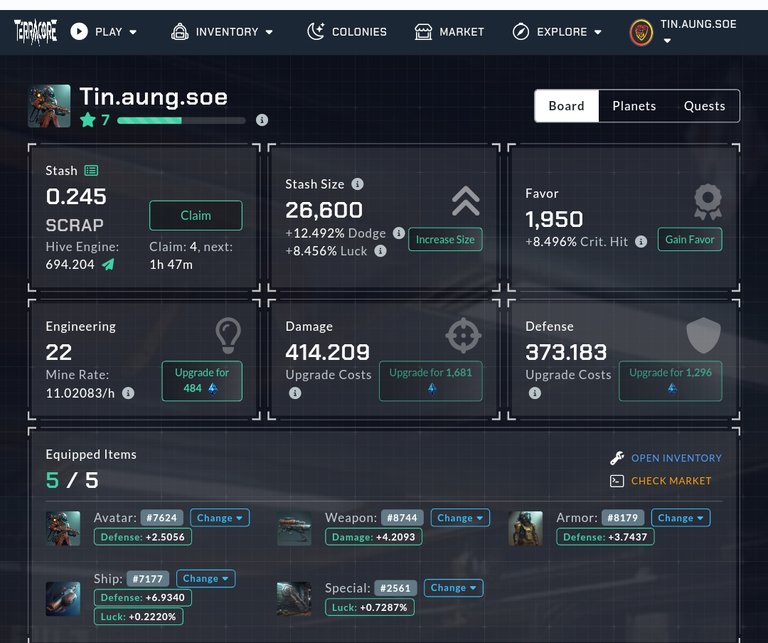Click the Special #2561 tag
The height and width of the screenshot is (643, 768).
(x=396, y=588)
